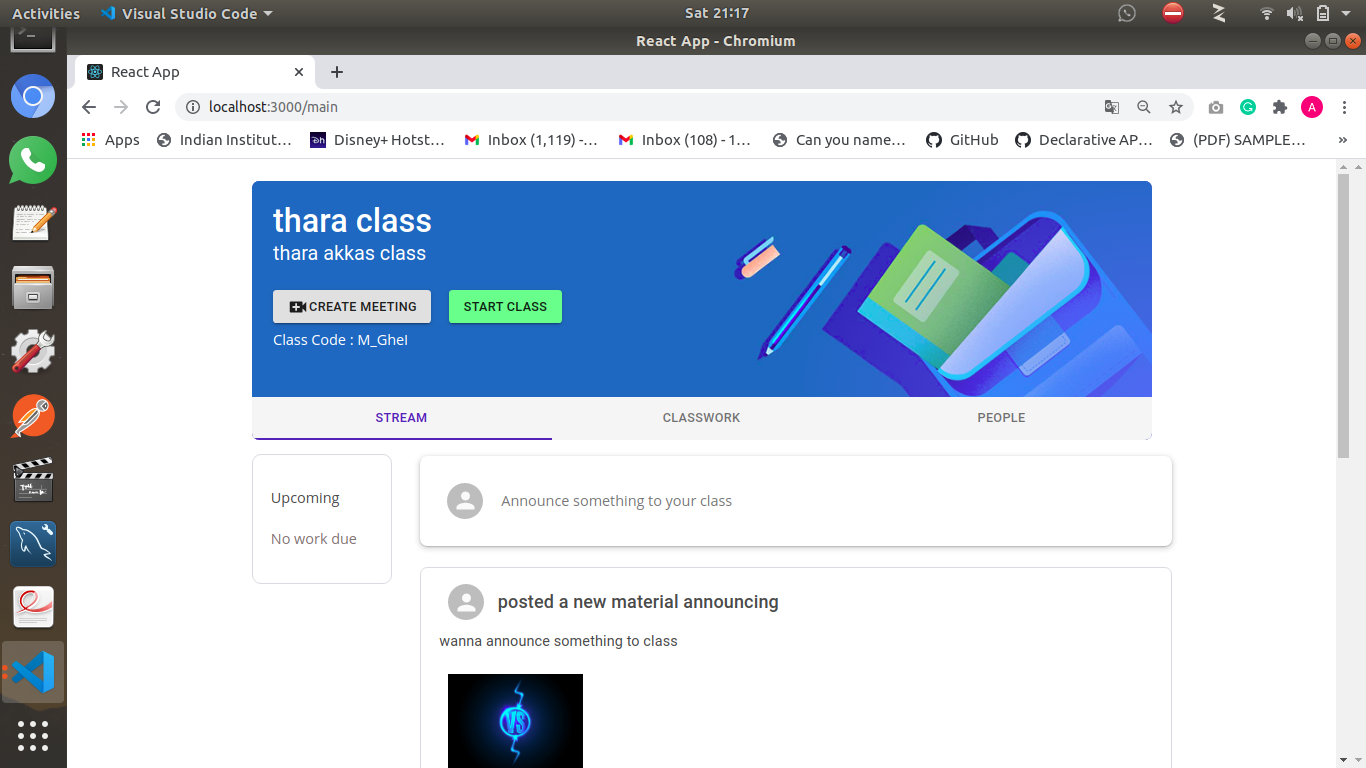
Task: Open the Disney+ Hotstar bookmark
Action: pos(377,140)
